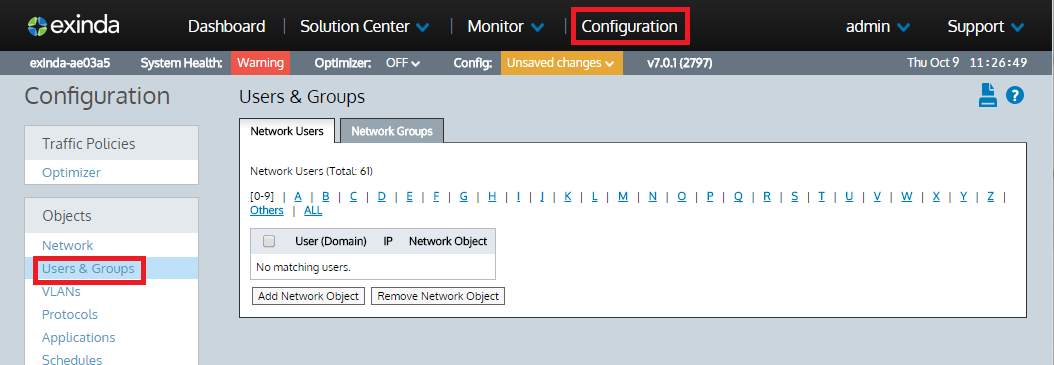
Task: Expand the Monitor dropdown
Action: [506, 26]
